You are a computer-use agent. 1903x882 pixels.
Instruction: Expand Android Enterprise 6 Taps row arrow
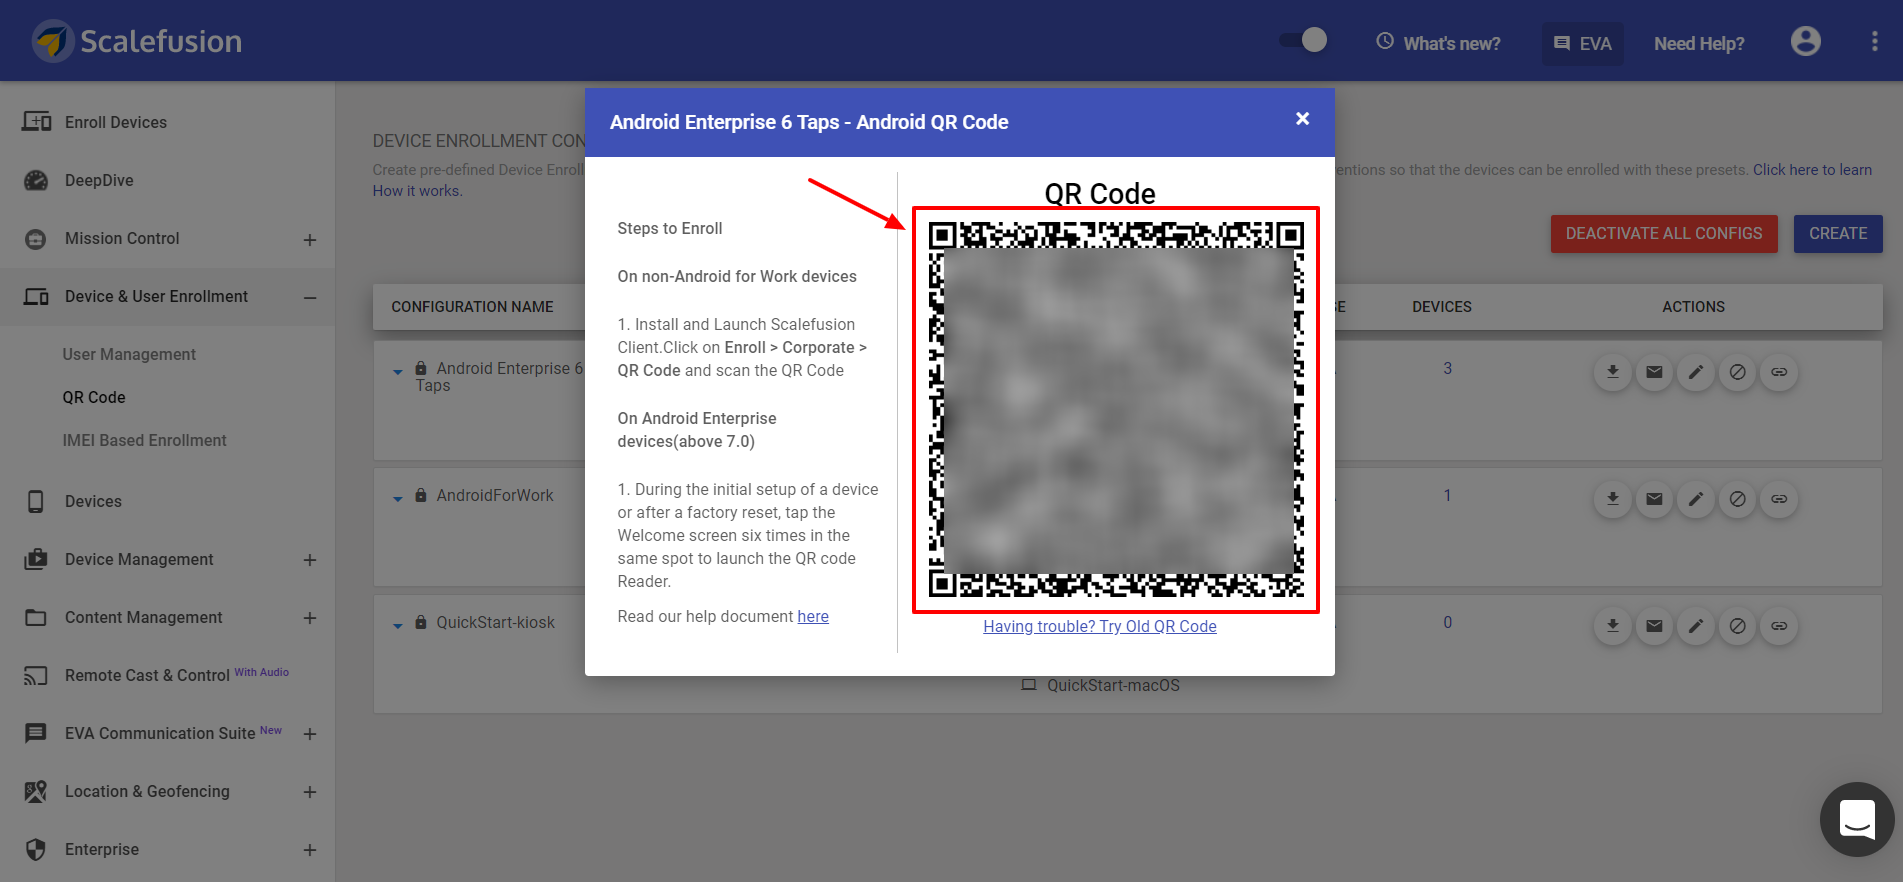398,371
